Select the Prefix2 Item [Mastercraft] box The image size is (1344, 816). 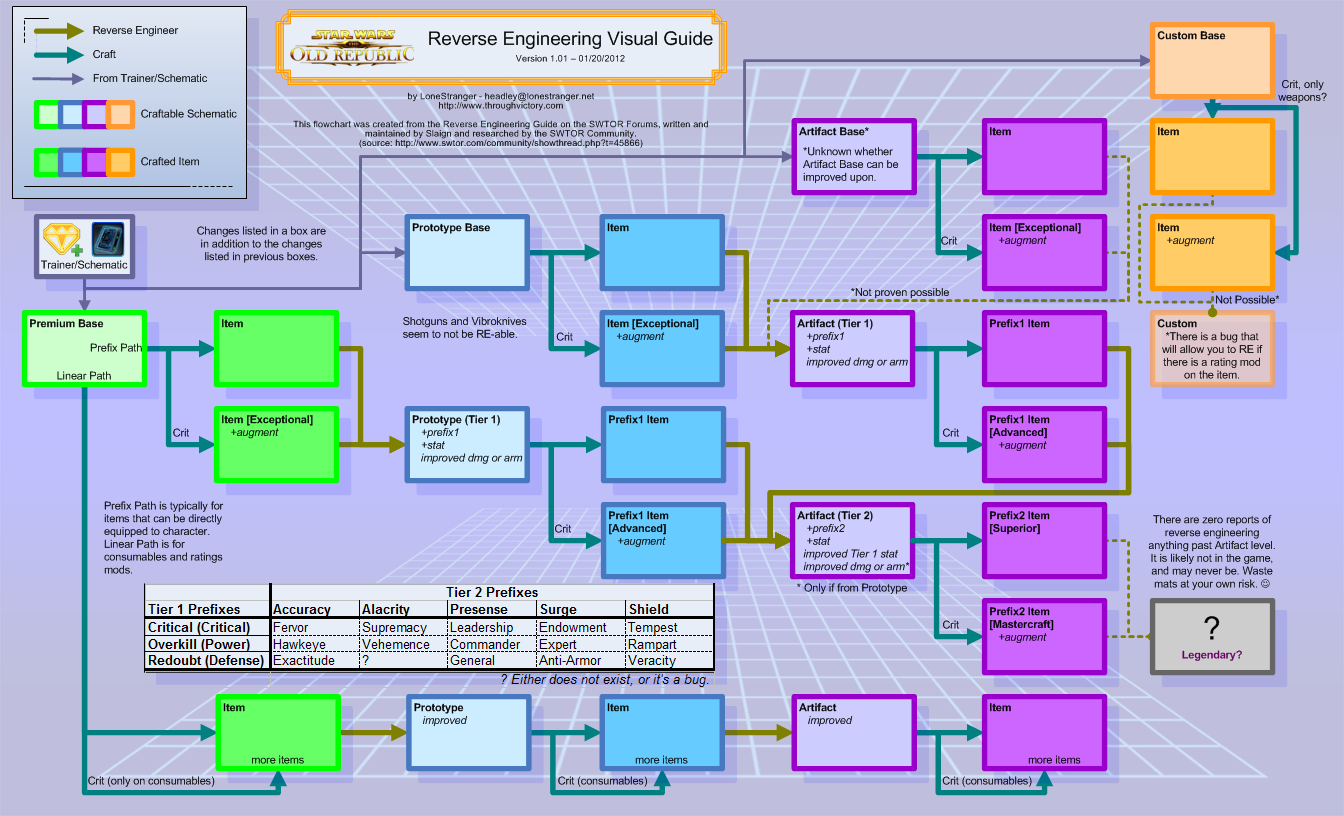click(1044, 636)
